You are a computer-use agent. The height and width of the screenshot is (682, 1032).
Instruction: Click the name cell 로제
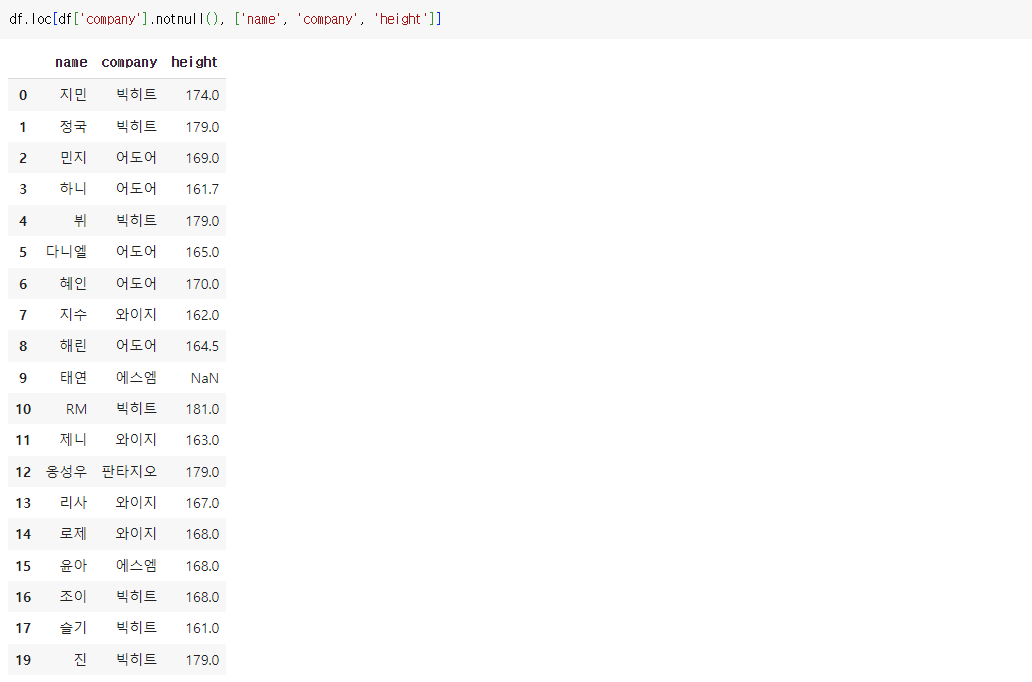tap(73, 534)
